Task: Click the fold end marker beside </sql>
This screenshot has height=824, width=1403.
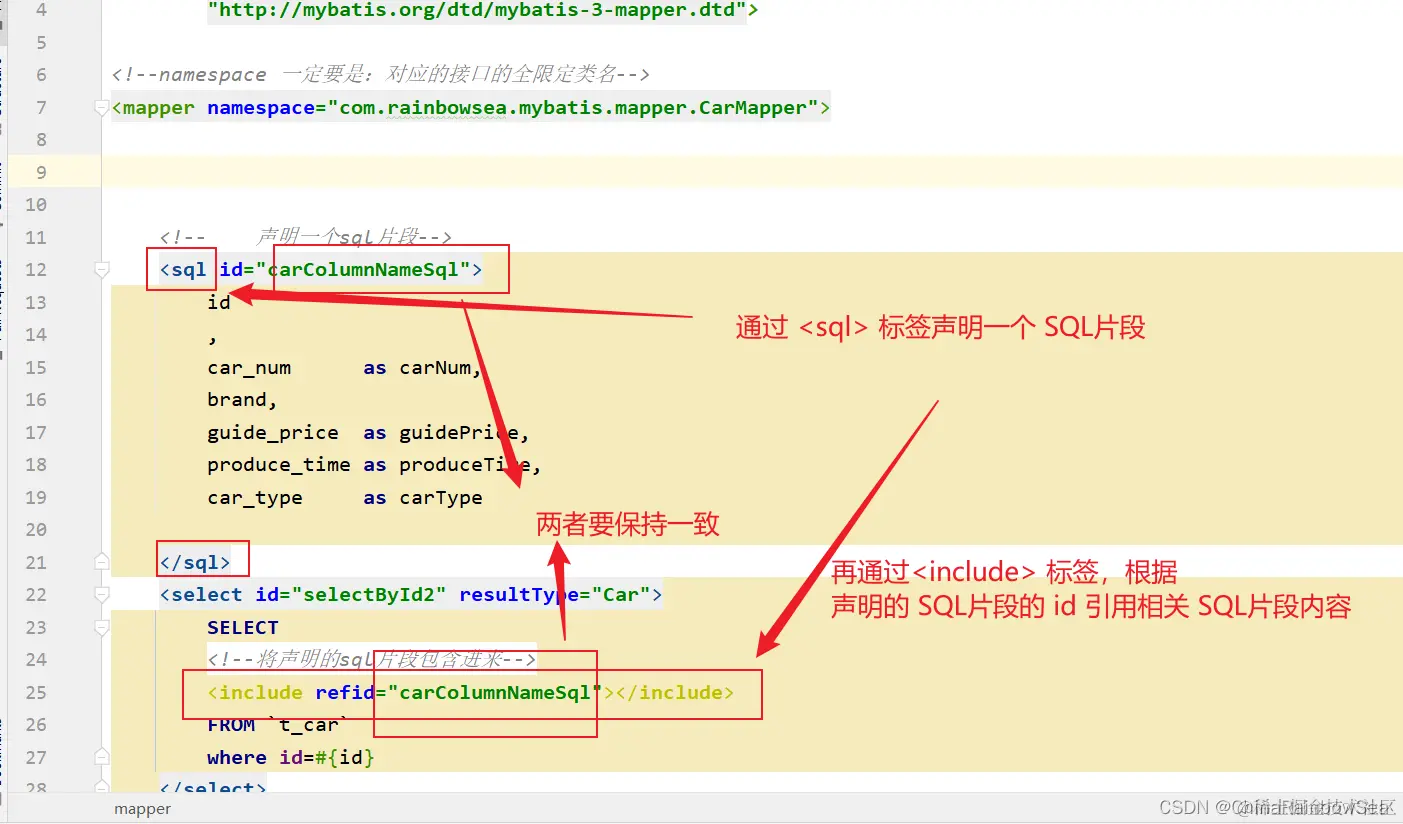Action: (x=101, y=562)
